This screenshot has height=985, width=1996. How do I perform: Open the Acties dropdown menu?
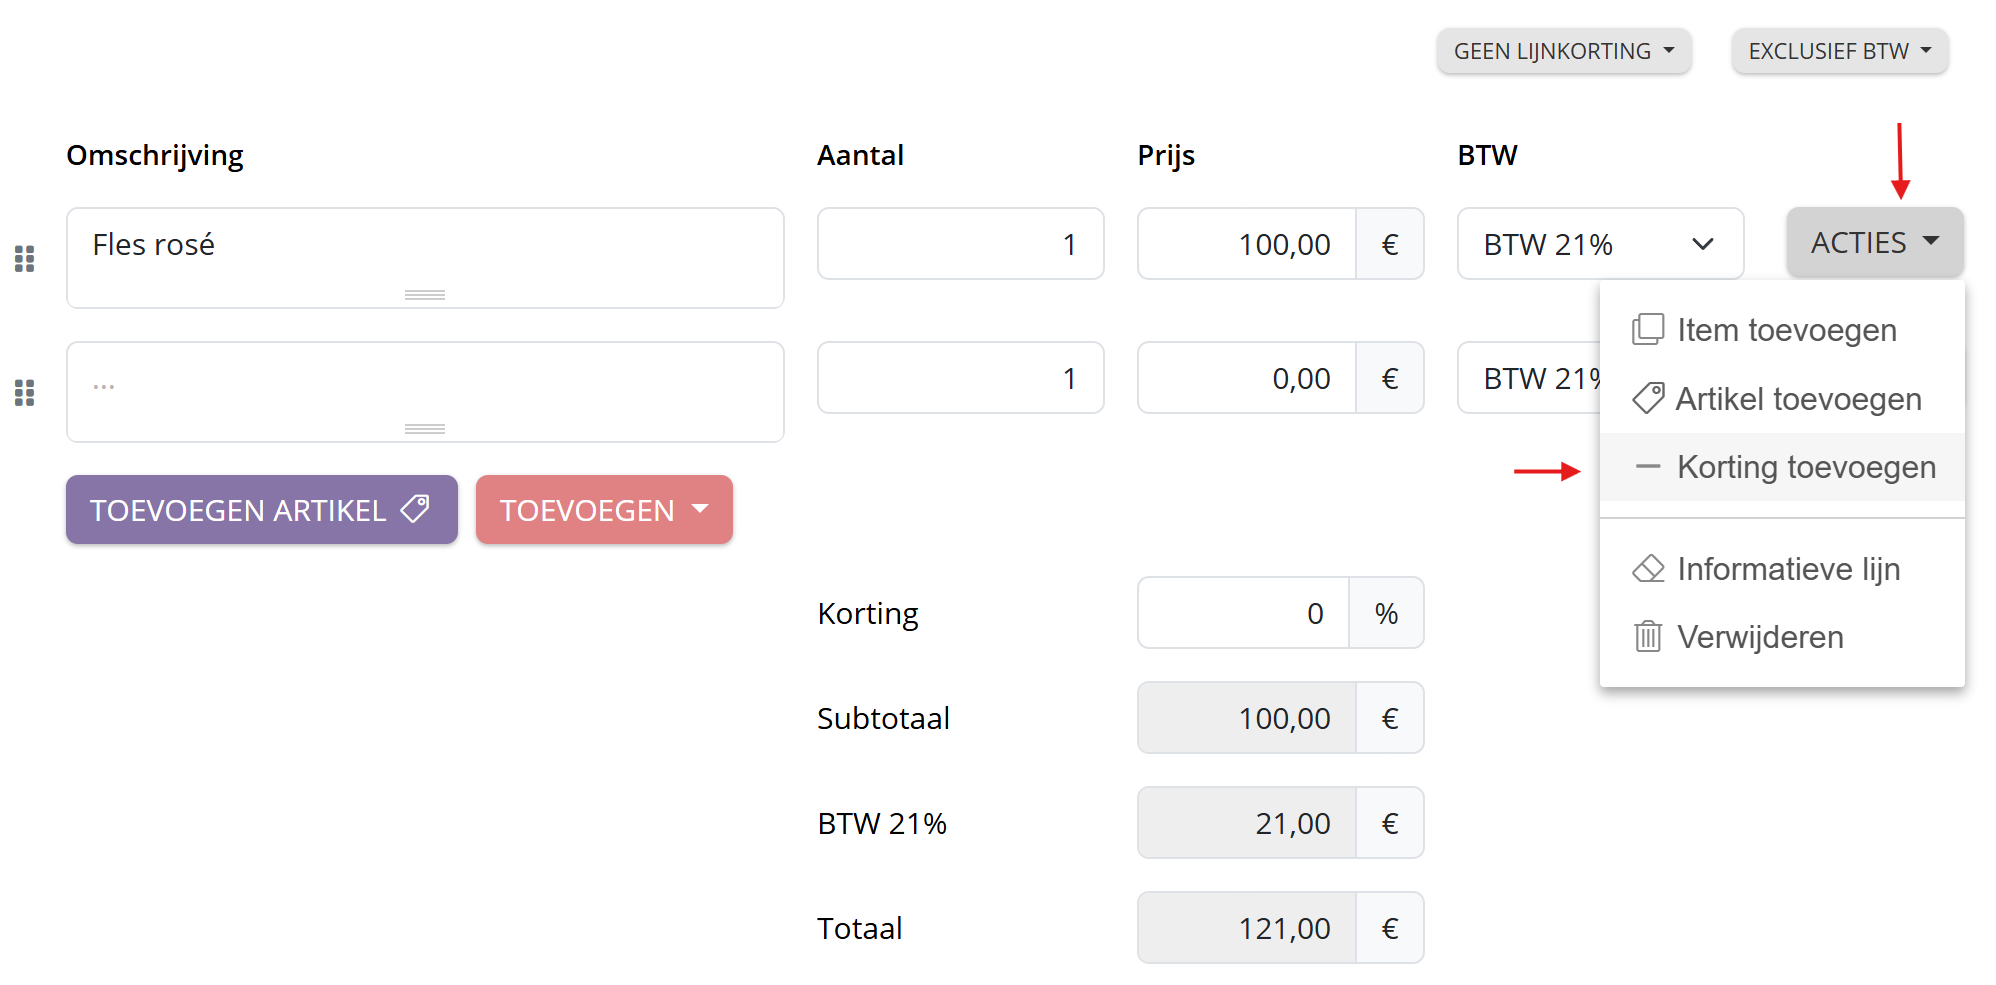pos(1874,243)
